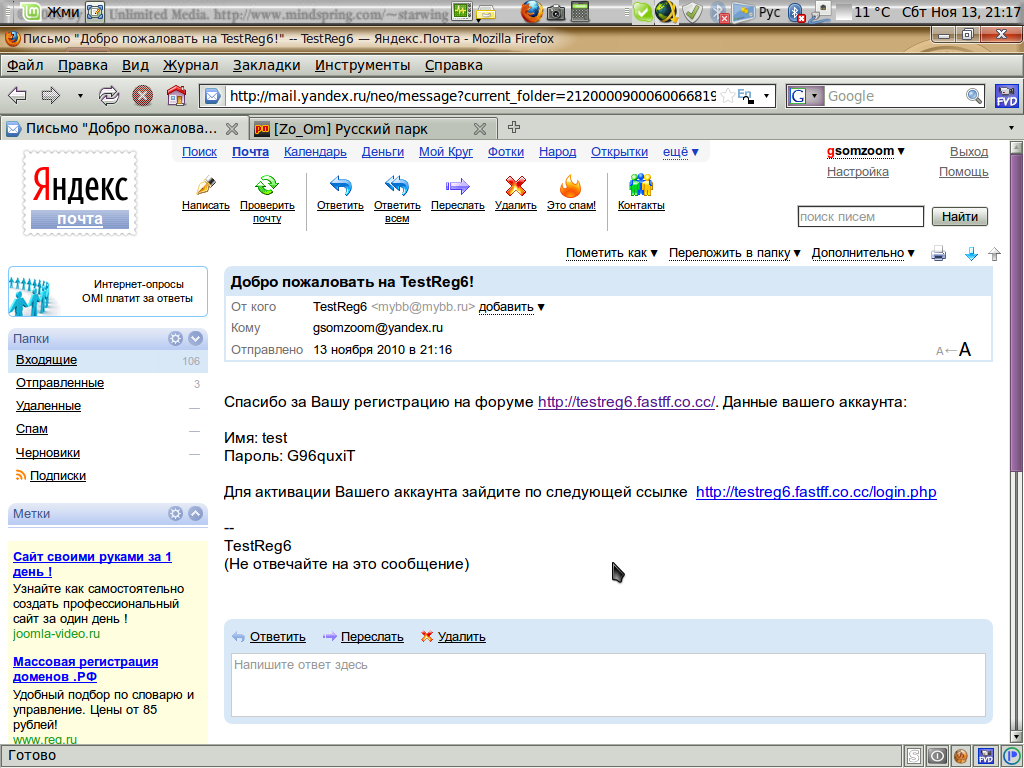Open the Инструменты menu

coord(362,65)
